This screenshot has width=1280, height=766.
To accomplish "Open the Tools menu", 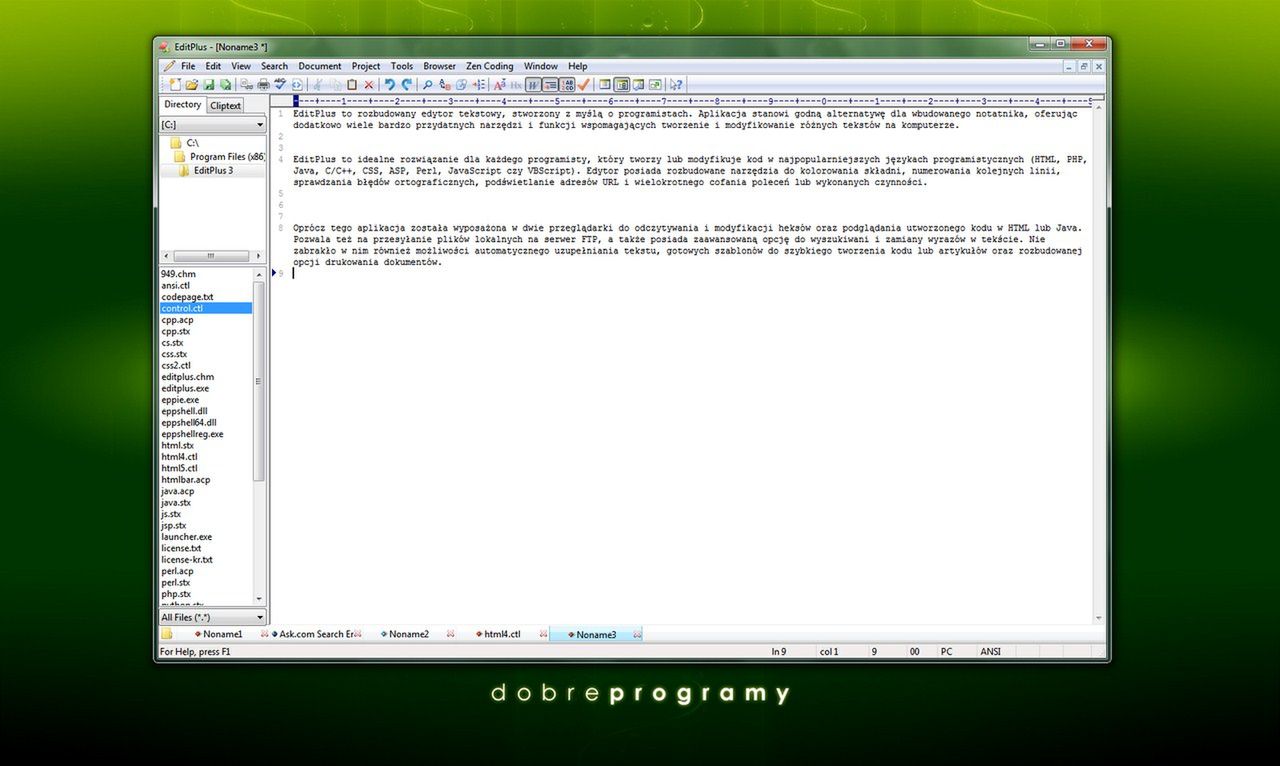I will [x=402, y=66].
